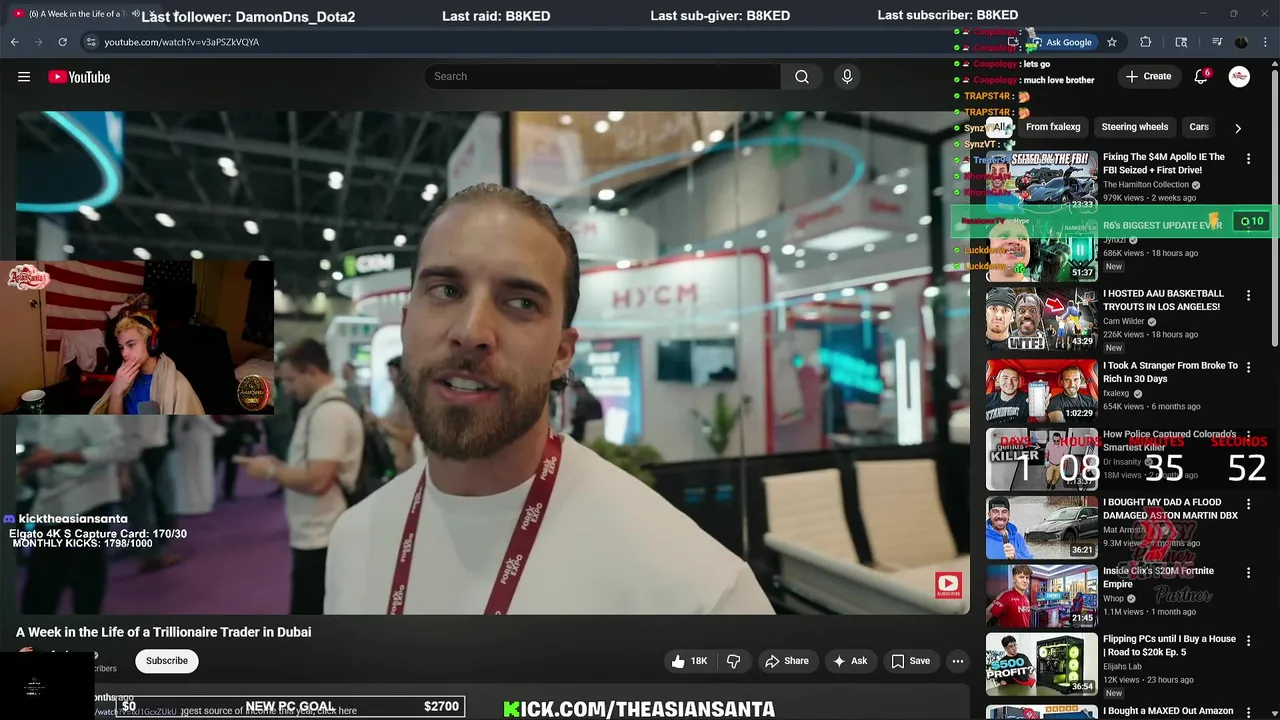This screenshot has width=1280, height=720.
Task: Open options menu for AAU Basketball video
Action: pyautogui.click(x=1248, y=296)
